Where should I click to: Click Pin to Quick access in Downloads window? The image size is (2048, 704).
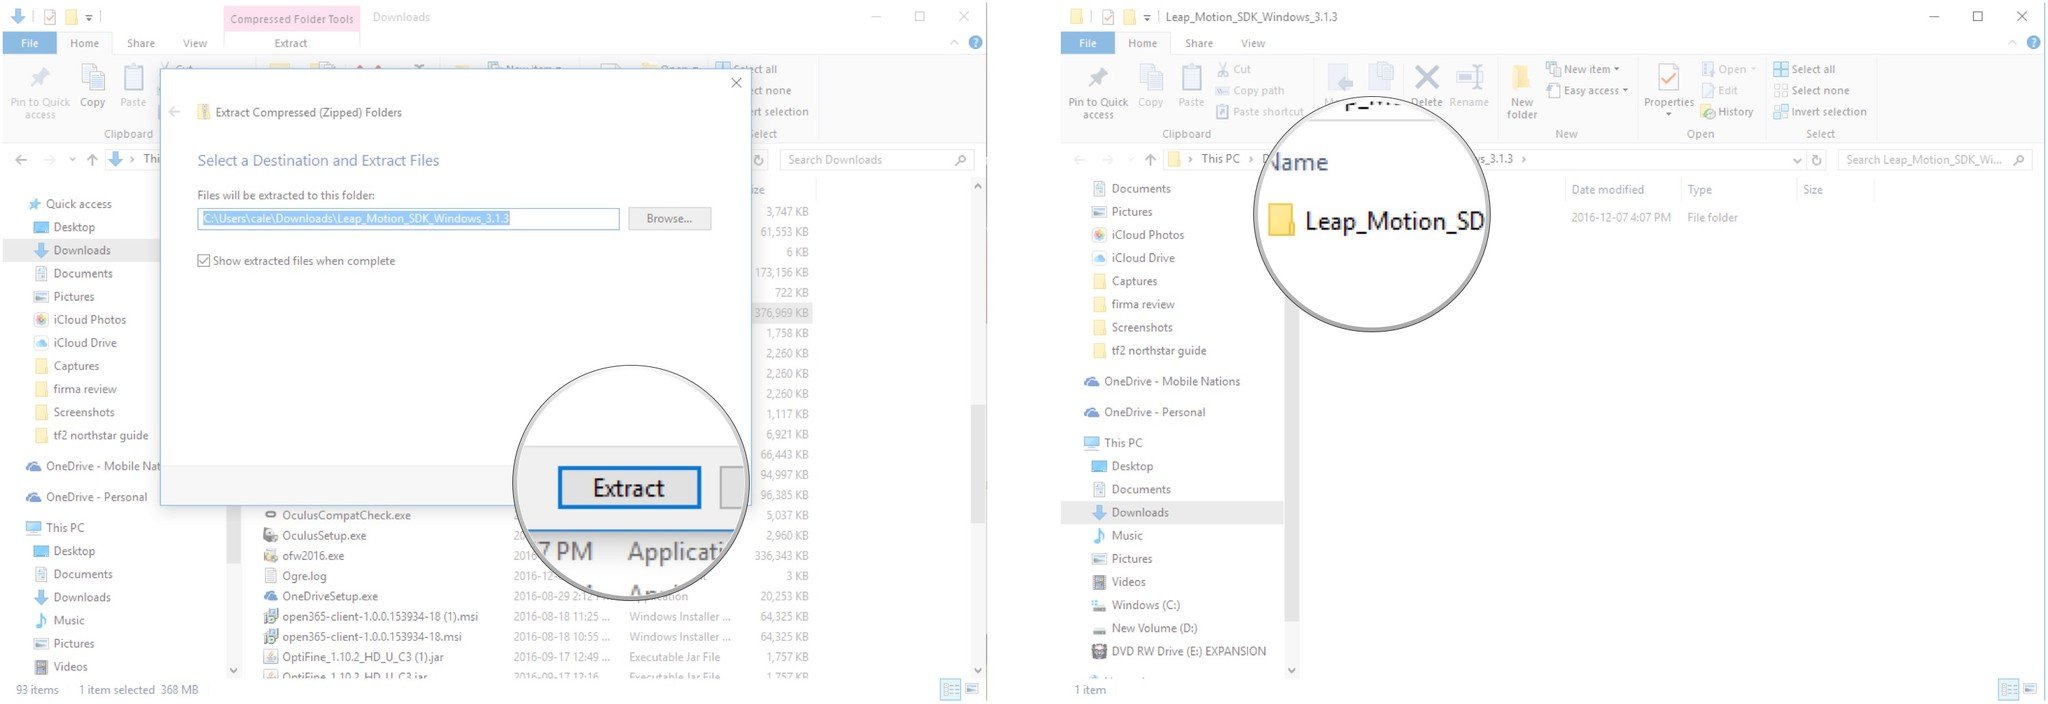pyautogui.click(x=40, y=92)
